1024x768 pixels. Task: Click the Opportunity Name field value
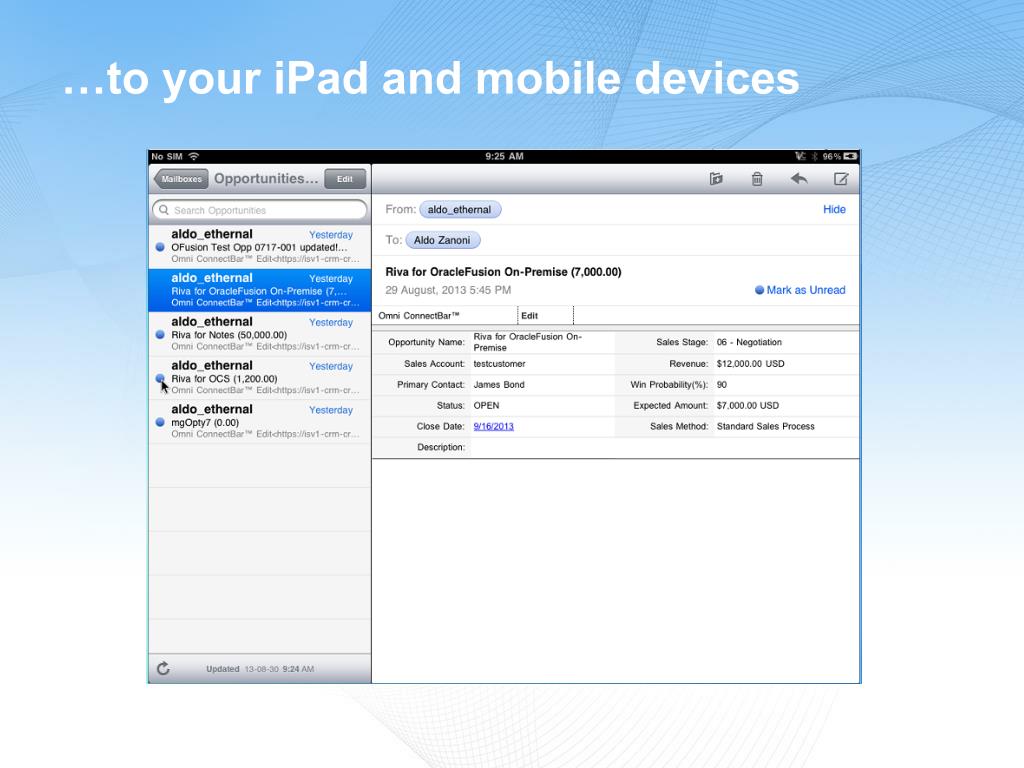(x=528, y=342)
